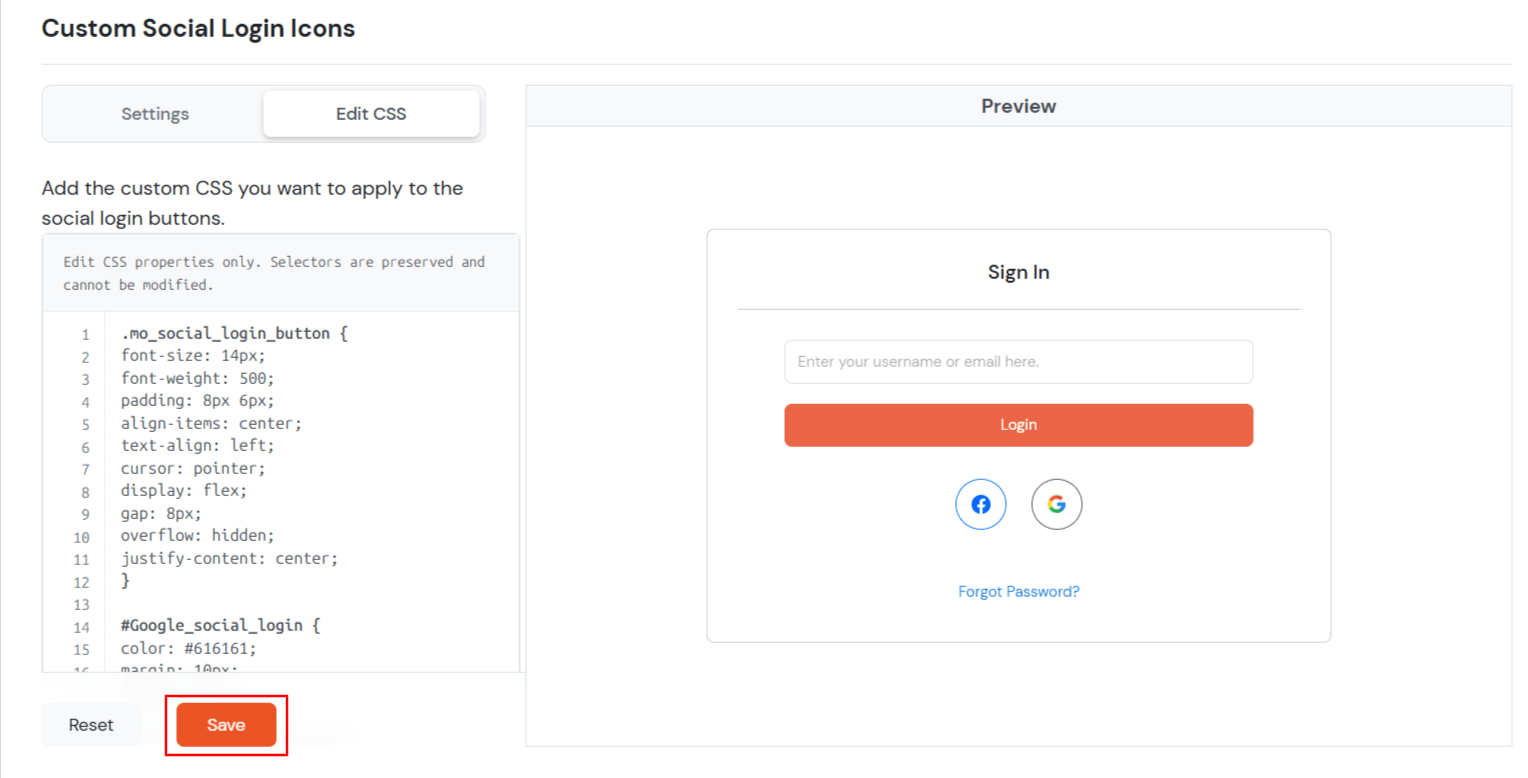Open the Forgot Password link
Viewport: 1528px width, 778px height.
(1018, 591)
